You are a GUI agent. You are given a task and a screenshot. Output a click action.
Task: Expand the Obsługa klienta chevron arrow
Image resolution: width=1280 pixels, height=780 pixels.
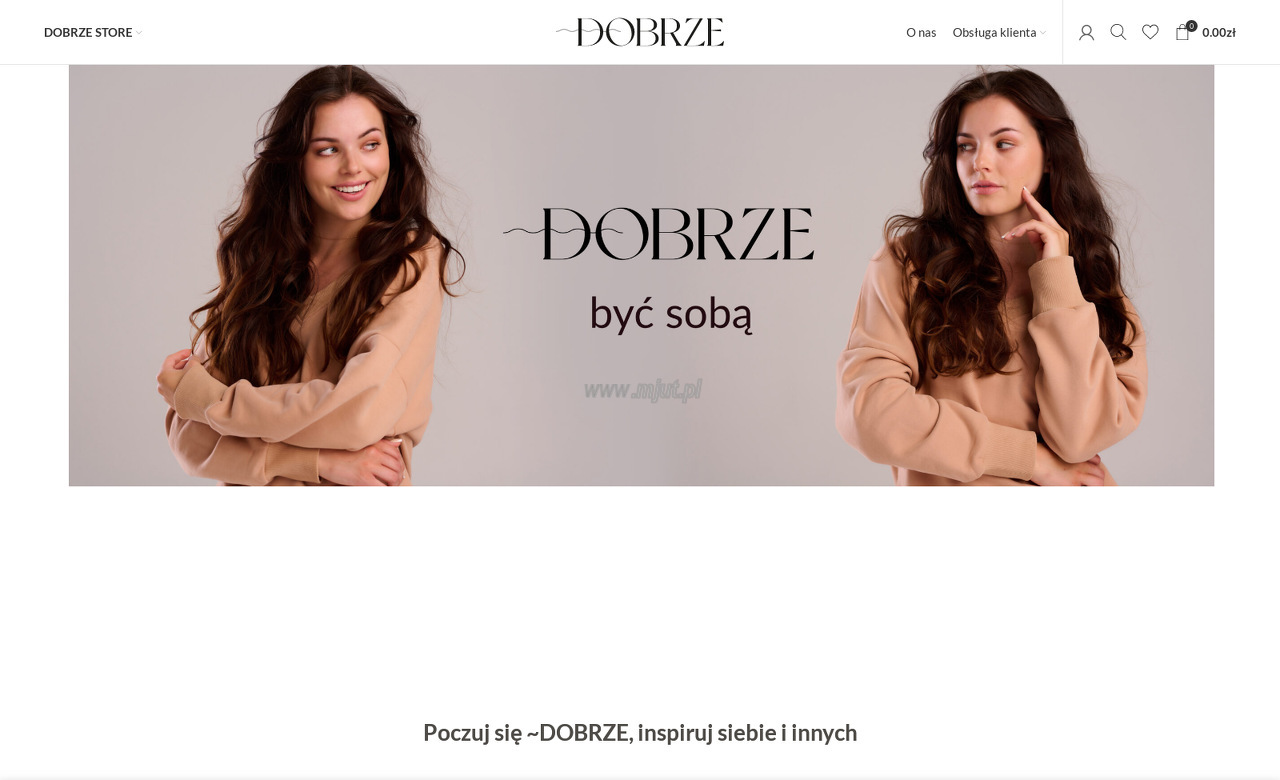click(x=1043, y=33)
